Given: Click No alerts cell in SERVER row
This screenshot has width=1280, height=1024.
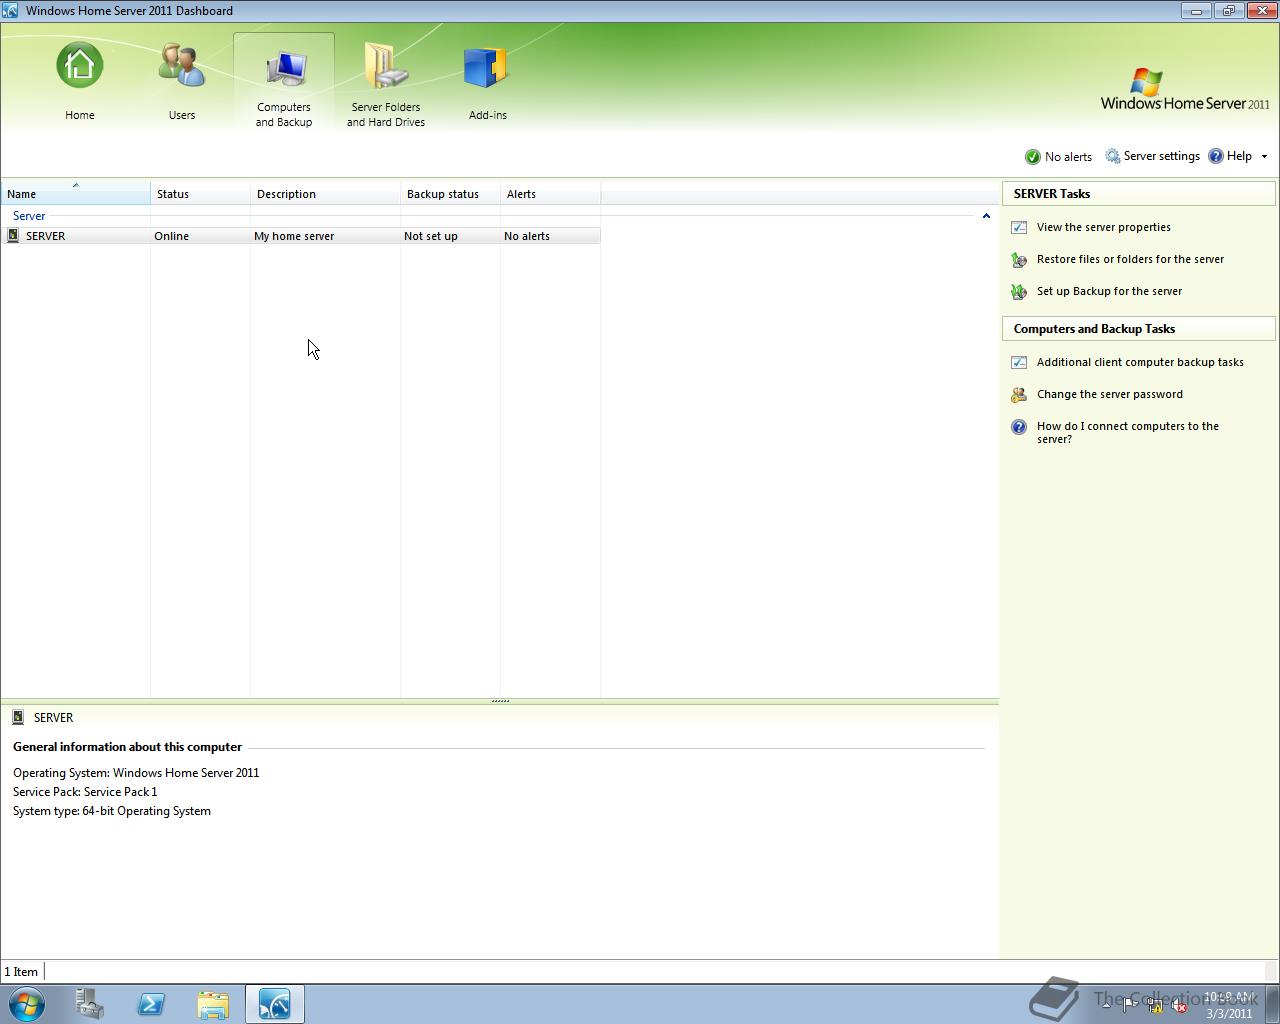Looking at the screenshot, I should tap(526, 236).
